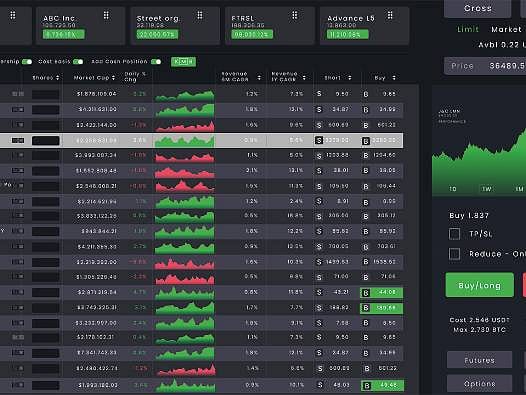Open the Futures button
Viewport: 526px width, 395px height.
[x=480, y=360]
